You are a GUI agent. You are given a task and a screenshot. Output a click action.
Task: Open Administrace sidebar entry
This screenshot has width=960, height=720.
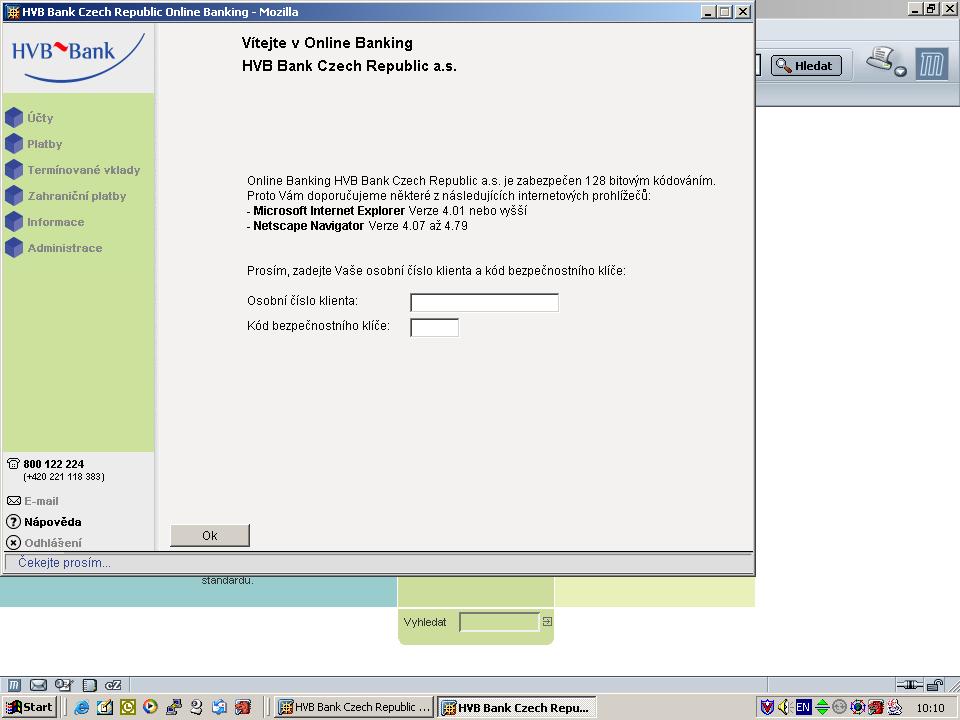click(65, 248)
